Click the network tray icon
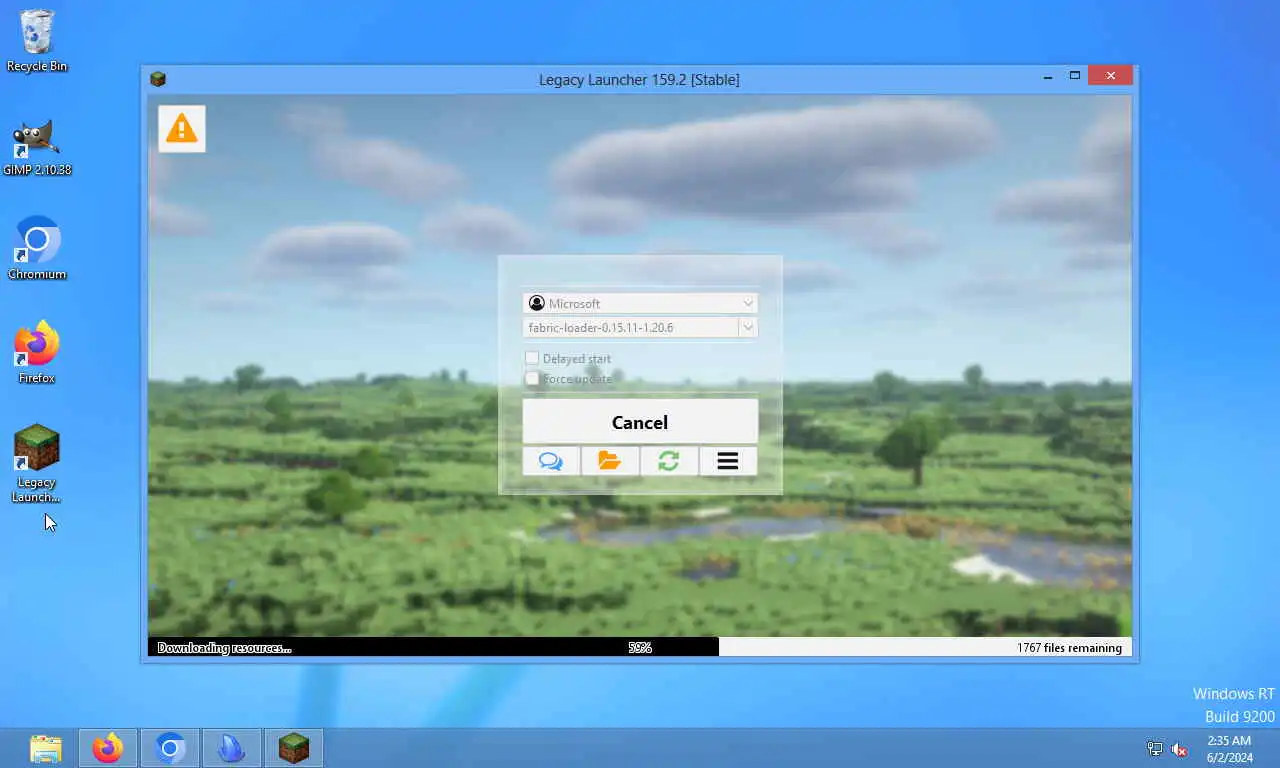Viewport: 1280px width, 768px height. click(x=1155, y=748)
